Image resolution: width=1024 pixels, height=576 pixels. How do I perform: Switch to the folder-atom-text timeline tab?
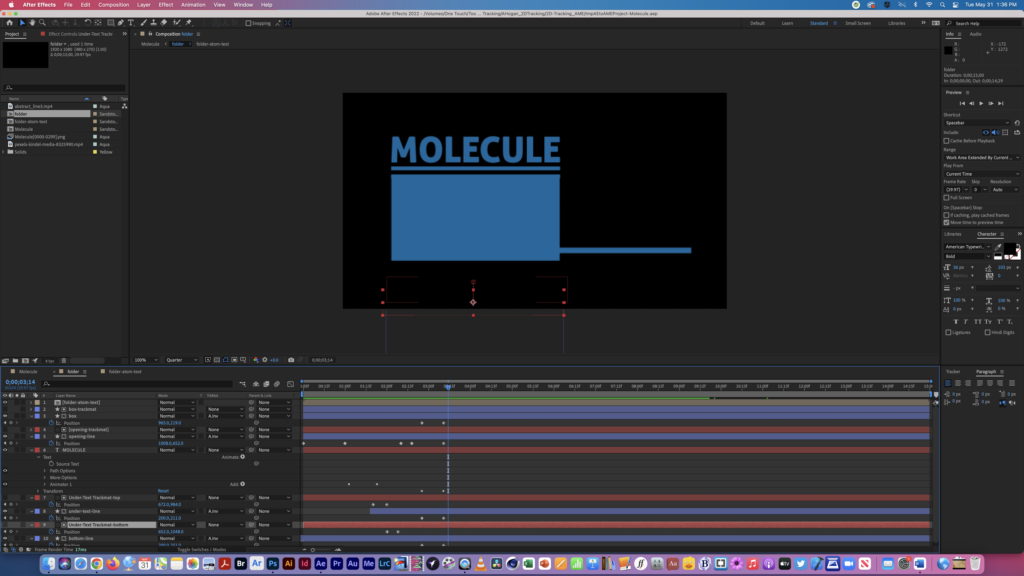(x=125, y=372)
